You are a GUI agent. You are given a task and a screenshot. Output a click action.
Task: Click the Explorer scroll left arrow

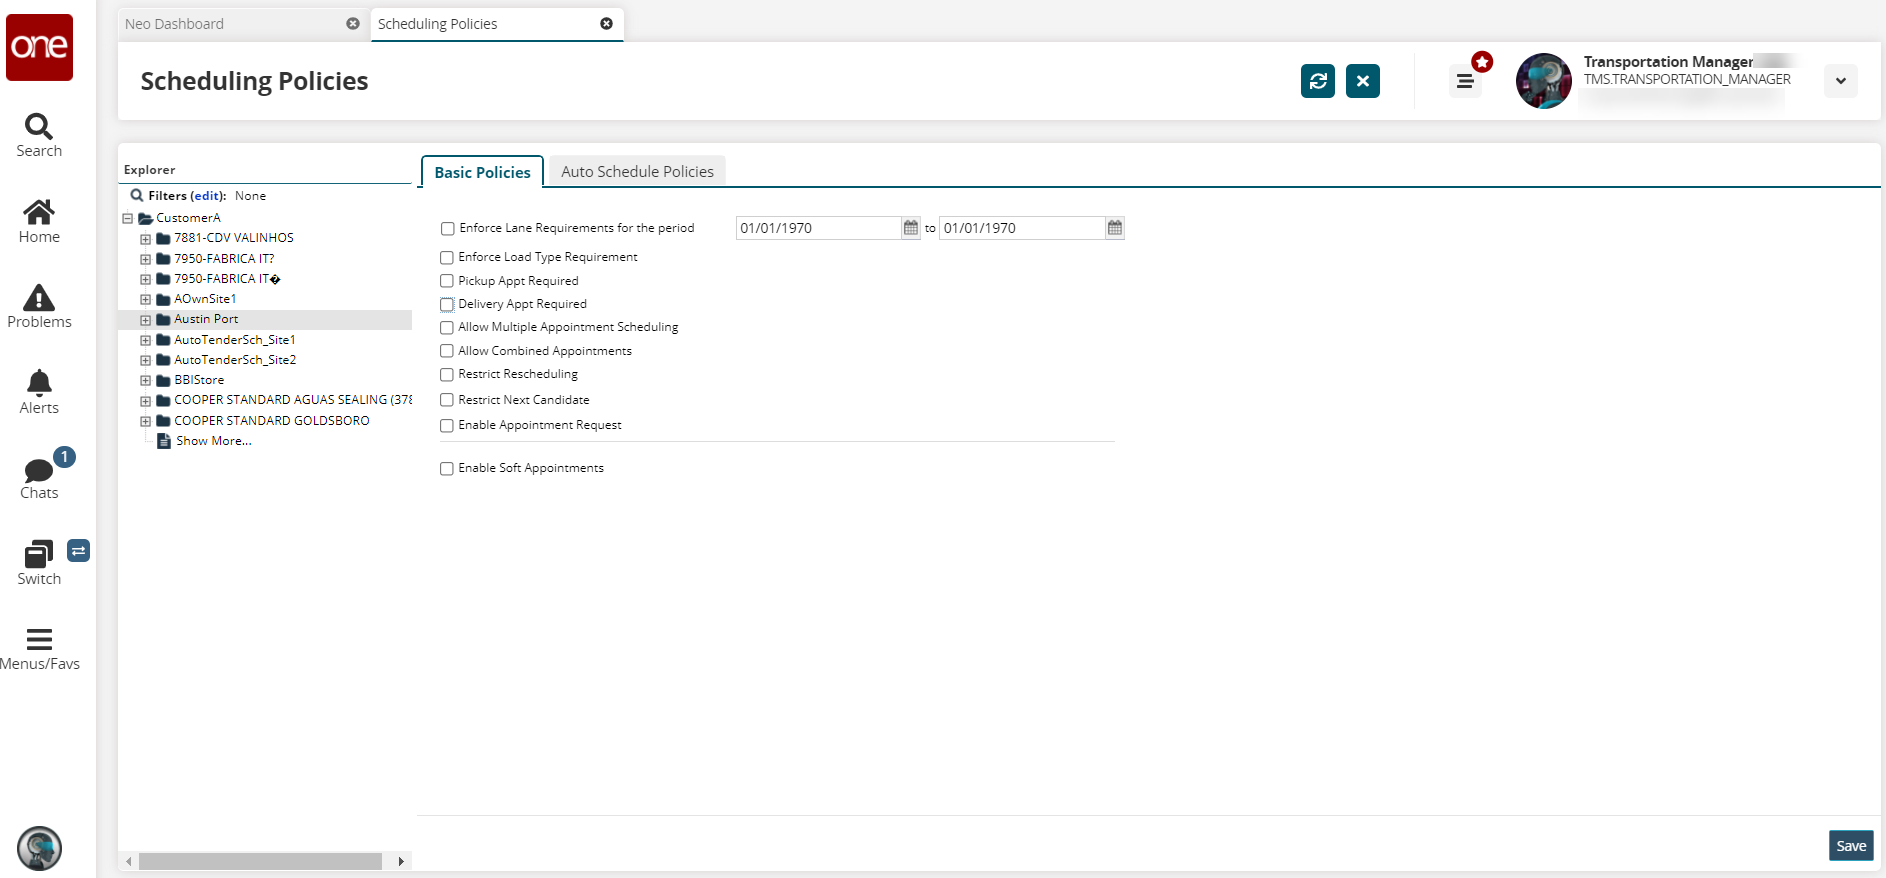coord(128,861)
